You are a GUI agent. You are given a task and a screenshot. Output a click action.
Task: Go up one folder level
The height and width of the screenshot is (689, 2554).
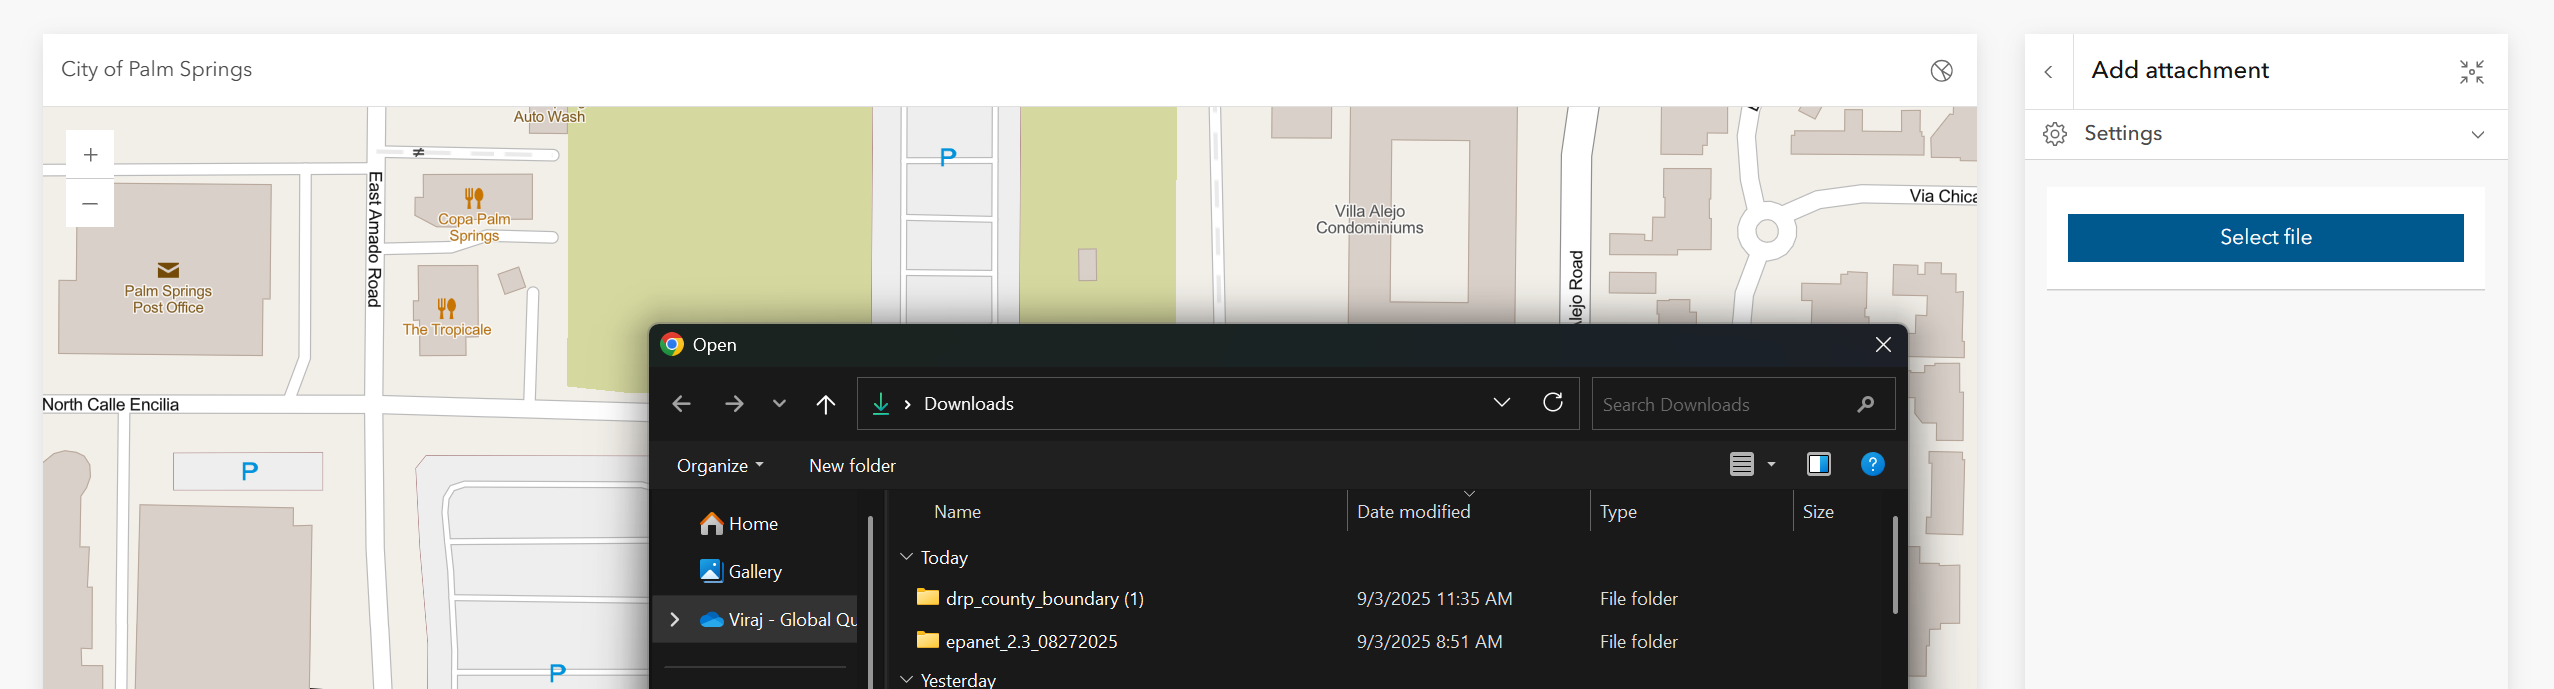[825, 404]
